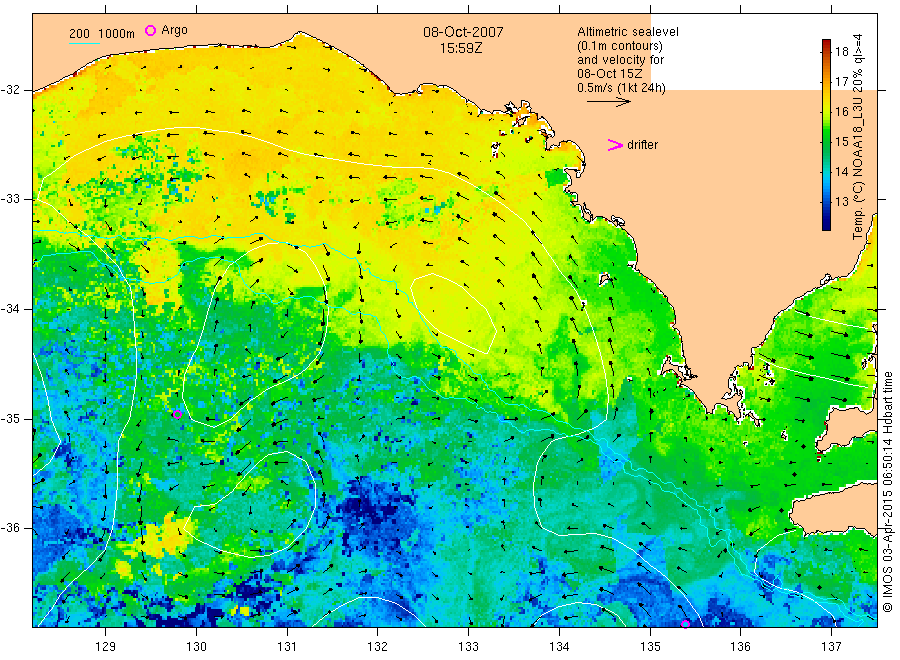Click the 131 longitude axis label

coord(287,647)
